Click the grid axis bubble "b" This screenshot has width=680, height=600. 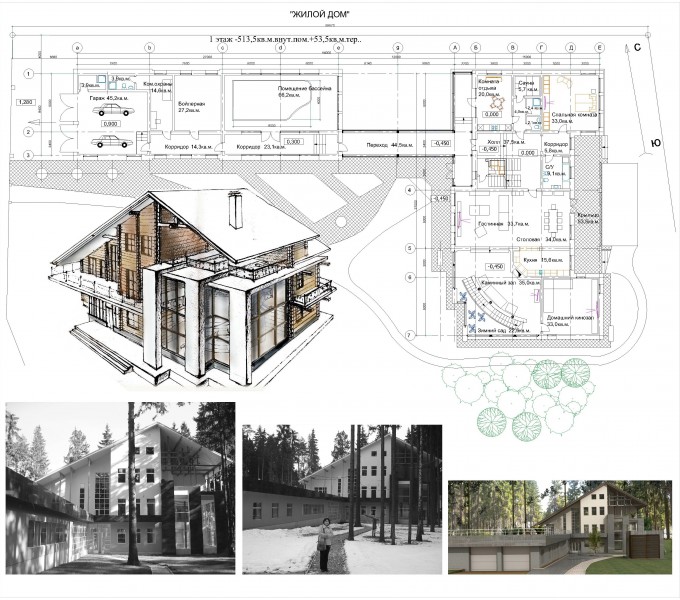[x=150, y=48]
